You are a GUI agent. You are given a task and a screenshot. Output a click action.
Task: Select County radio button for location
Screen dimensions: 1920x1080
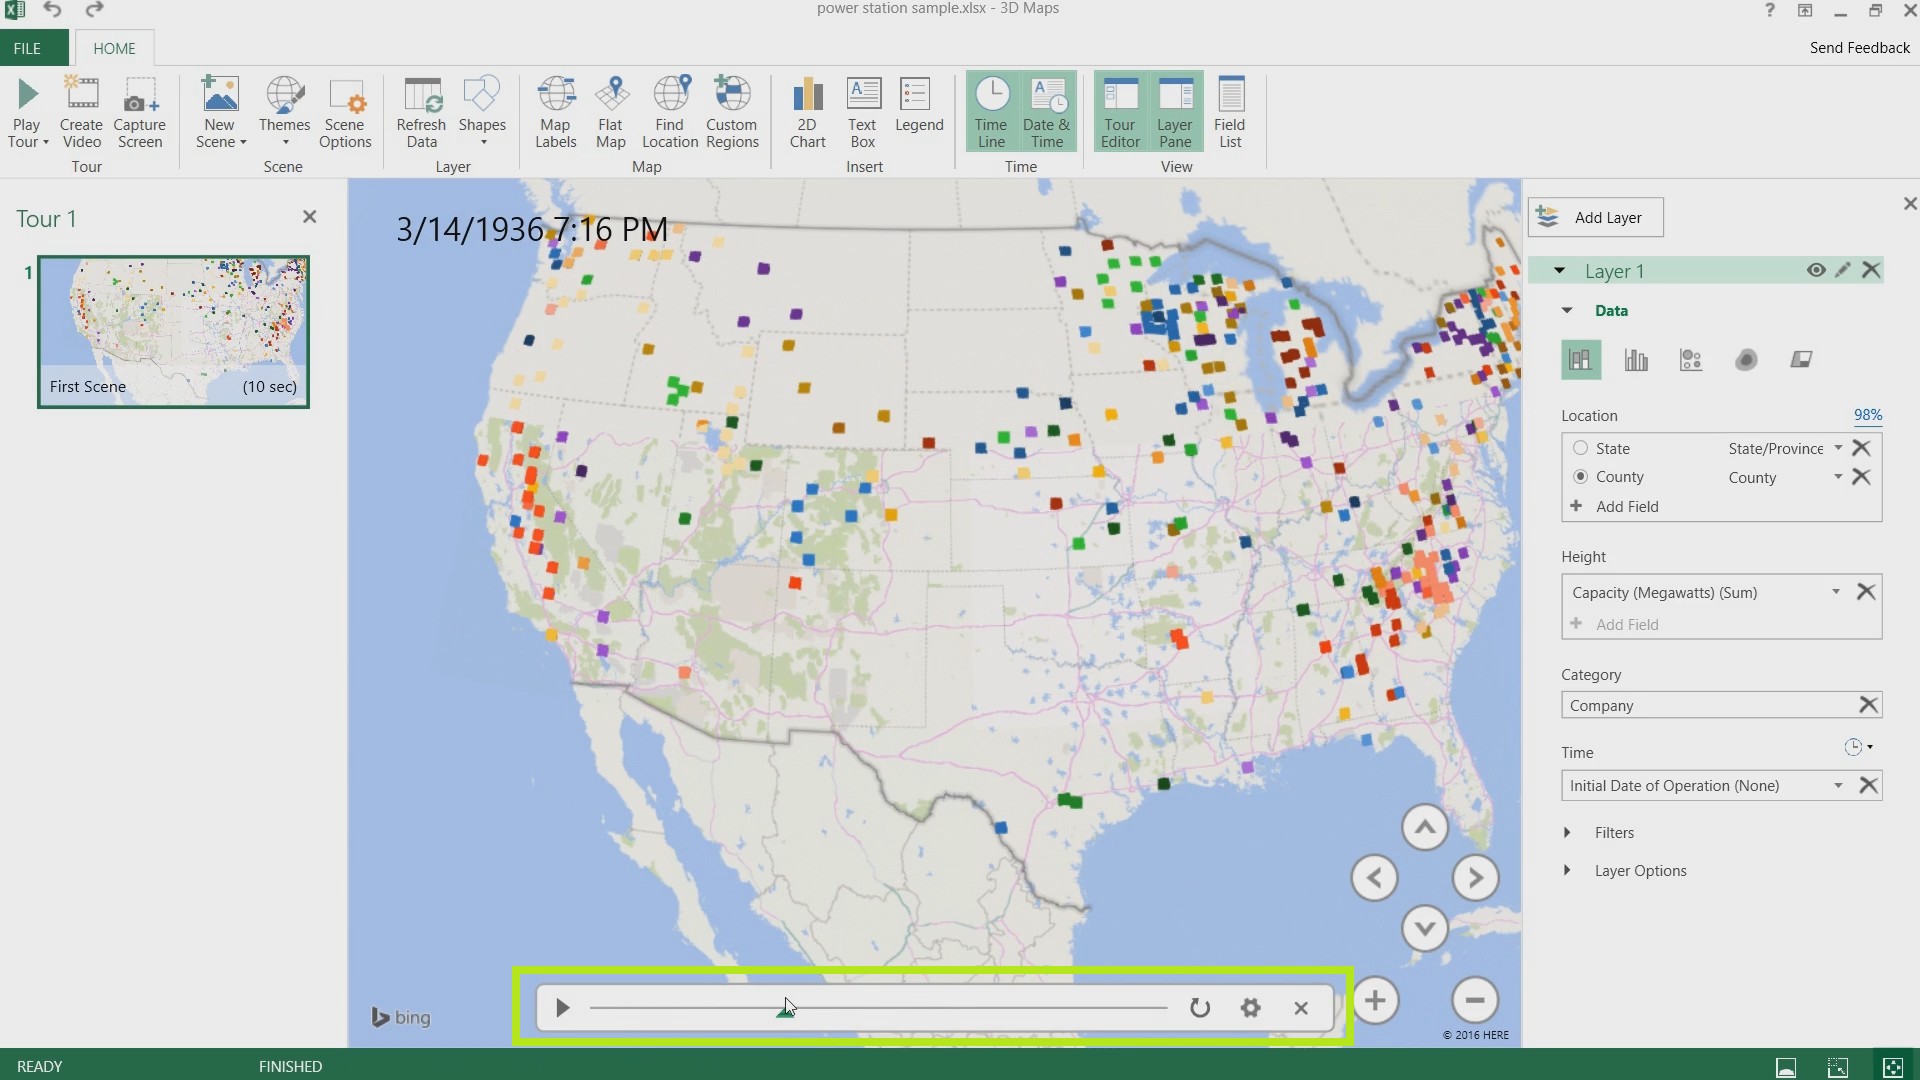click(1580, 476)
